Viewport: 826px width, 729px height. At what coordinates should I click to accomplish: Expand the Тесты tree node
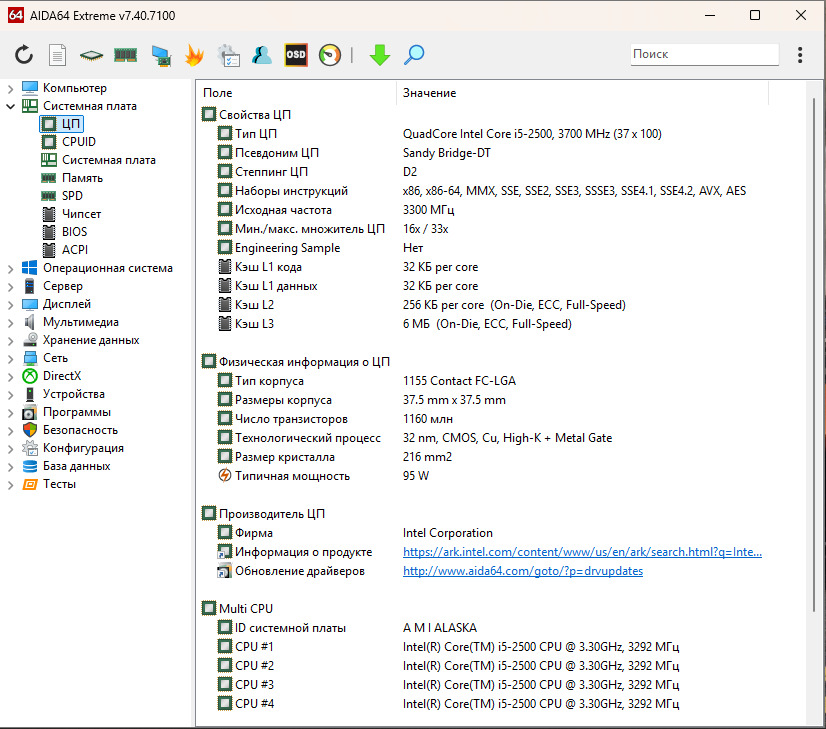click(x=11, y=484)
